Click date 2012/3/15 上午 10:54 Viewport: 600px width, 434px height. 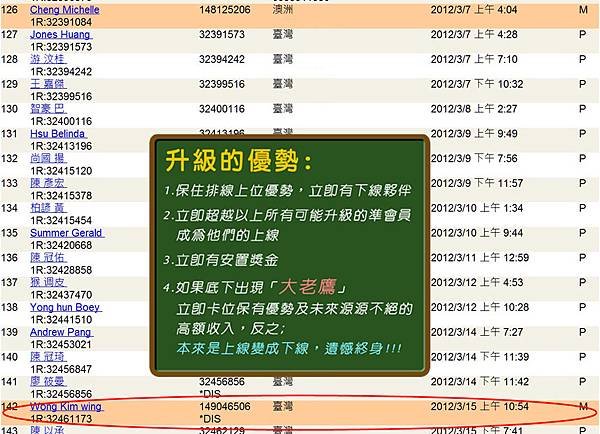[x=480, y=406]
